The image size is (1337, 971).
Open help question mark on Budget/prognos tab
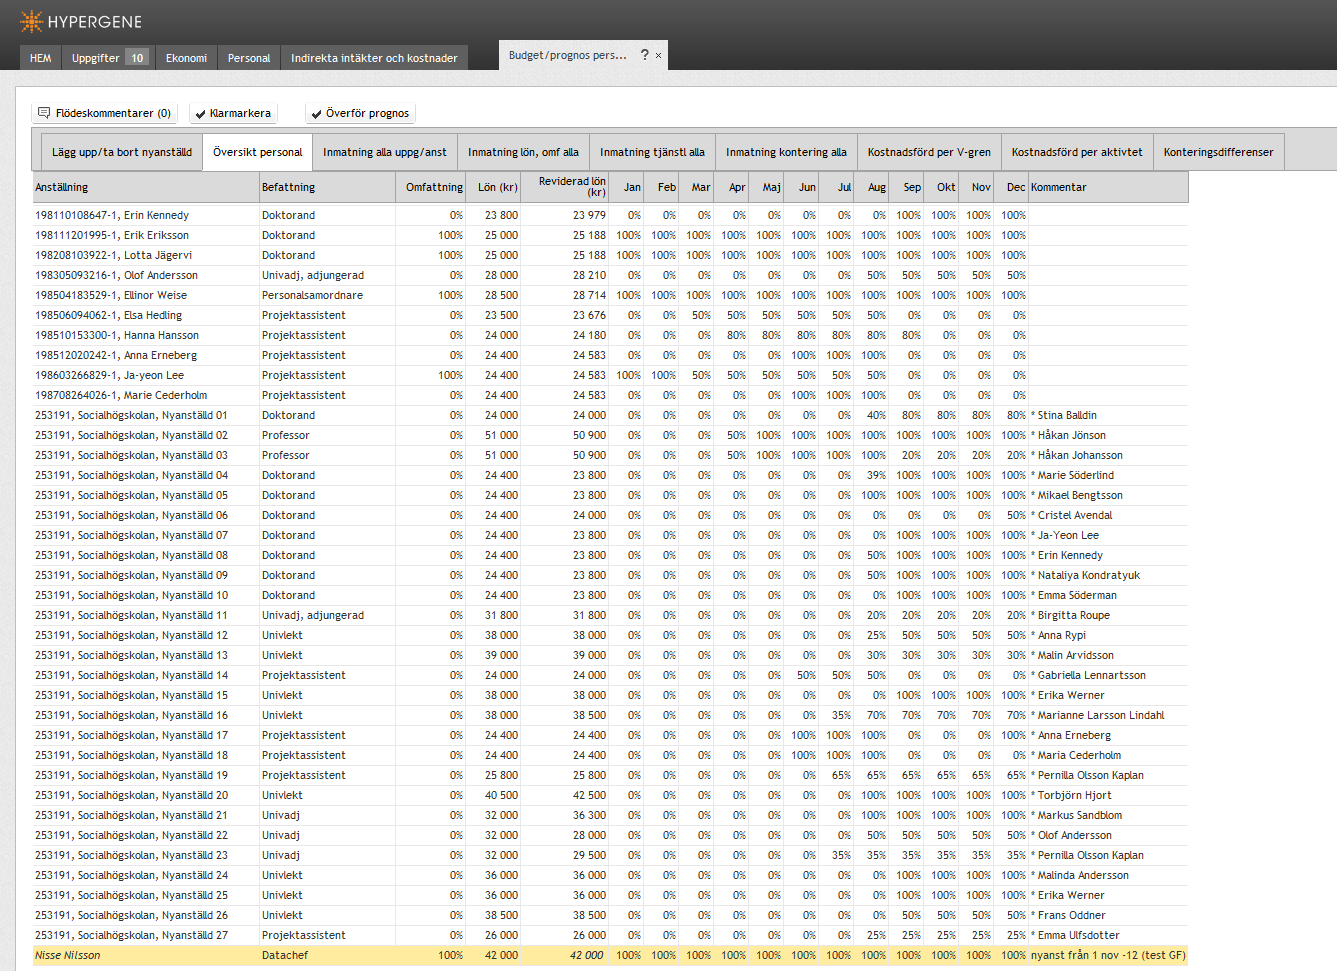[x=645, y=55]
